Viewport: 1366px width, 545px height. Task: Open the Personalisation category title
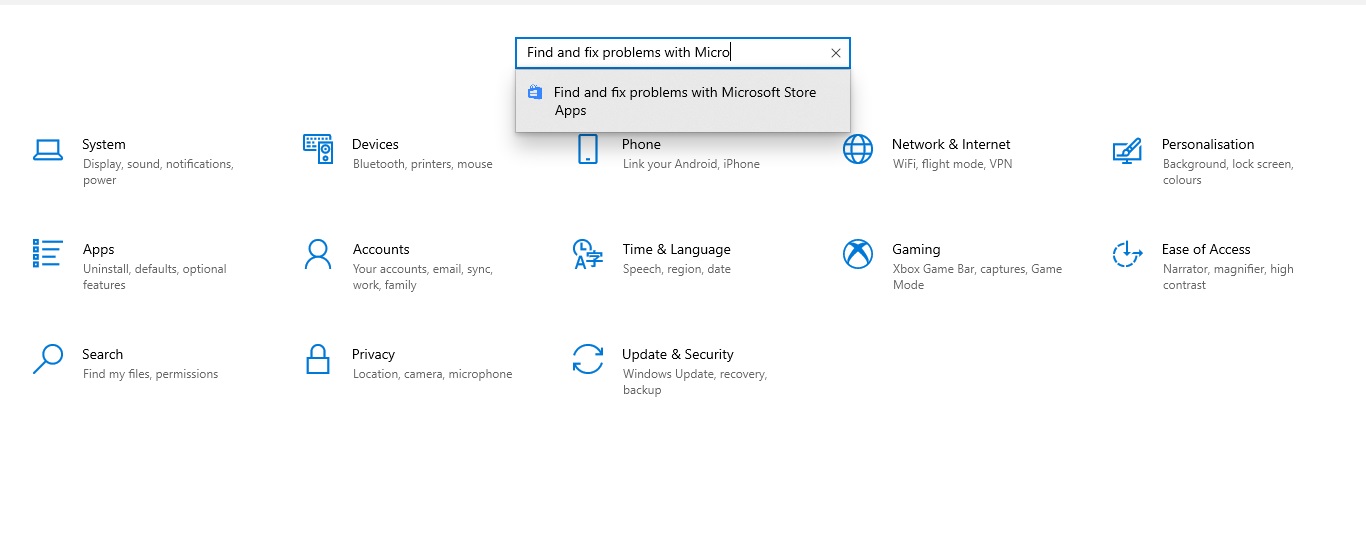pos(1208,144)
